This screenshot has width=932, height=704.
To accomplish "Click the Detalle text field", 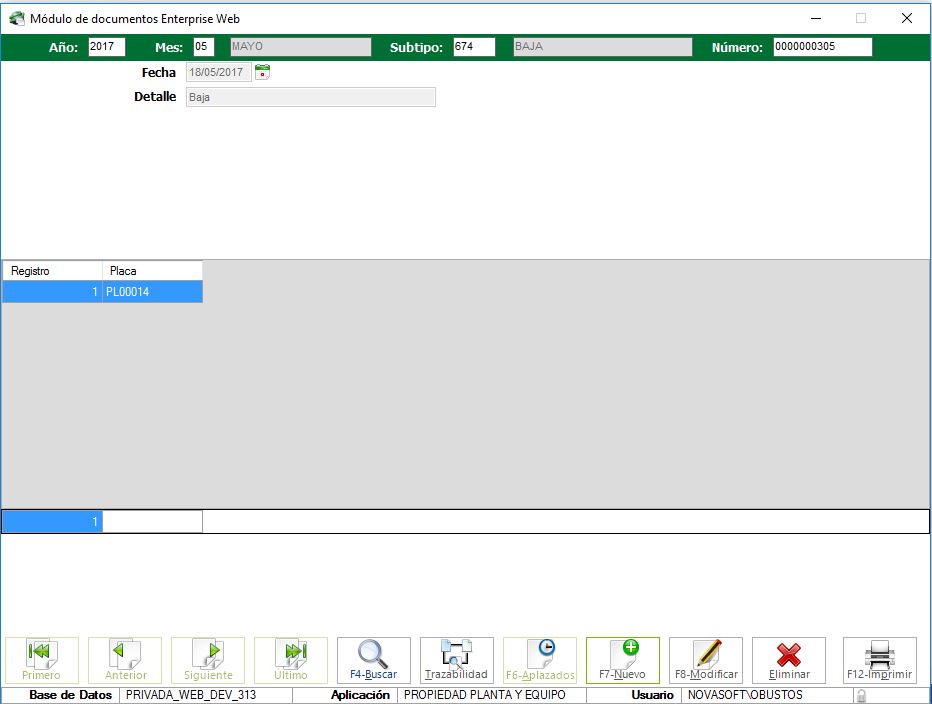I will 311,97.
